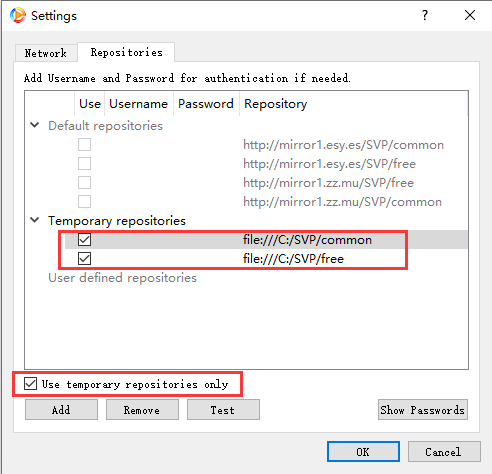The image size is (492, 474).
Task: Toggle Use temporary repositories only checkbox
Action: tap(30, 384)
